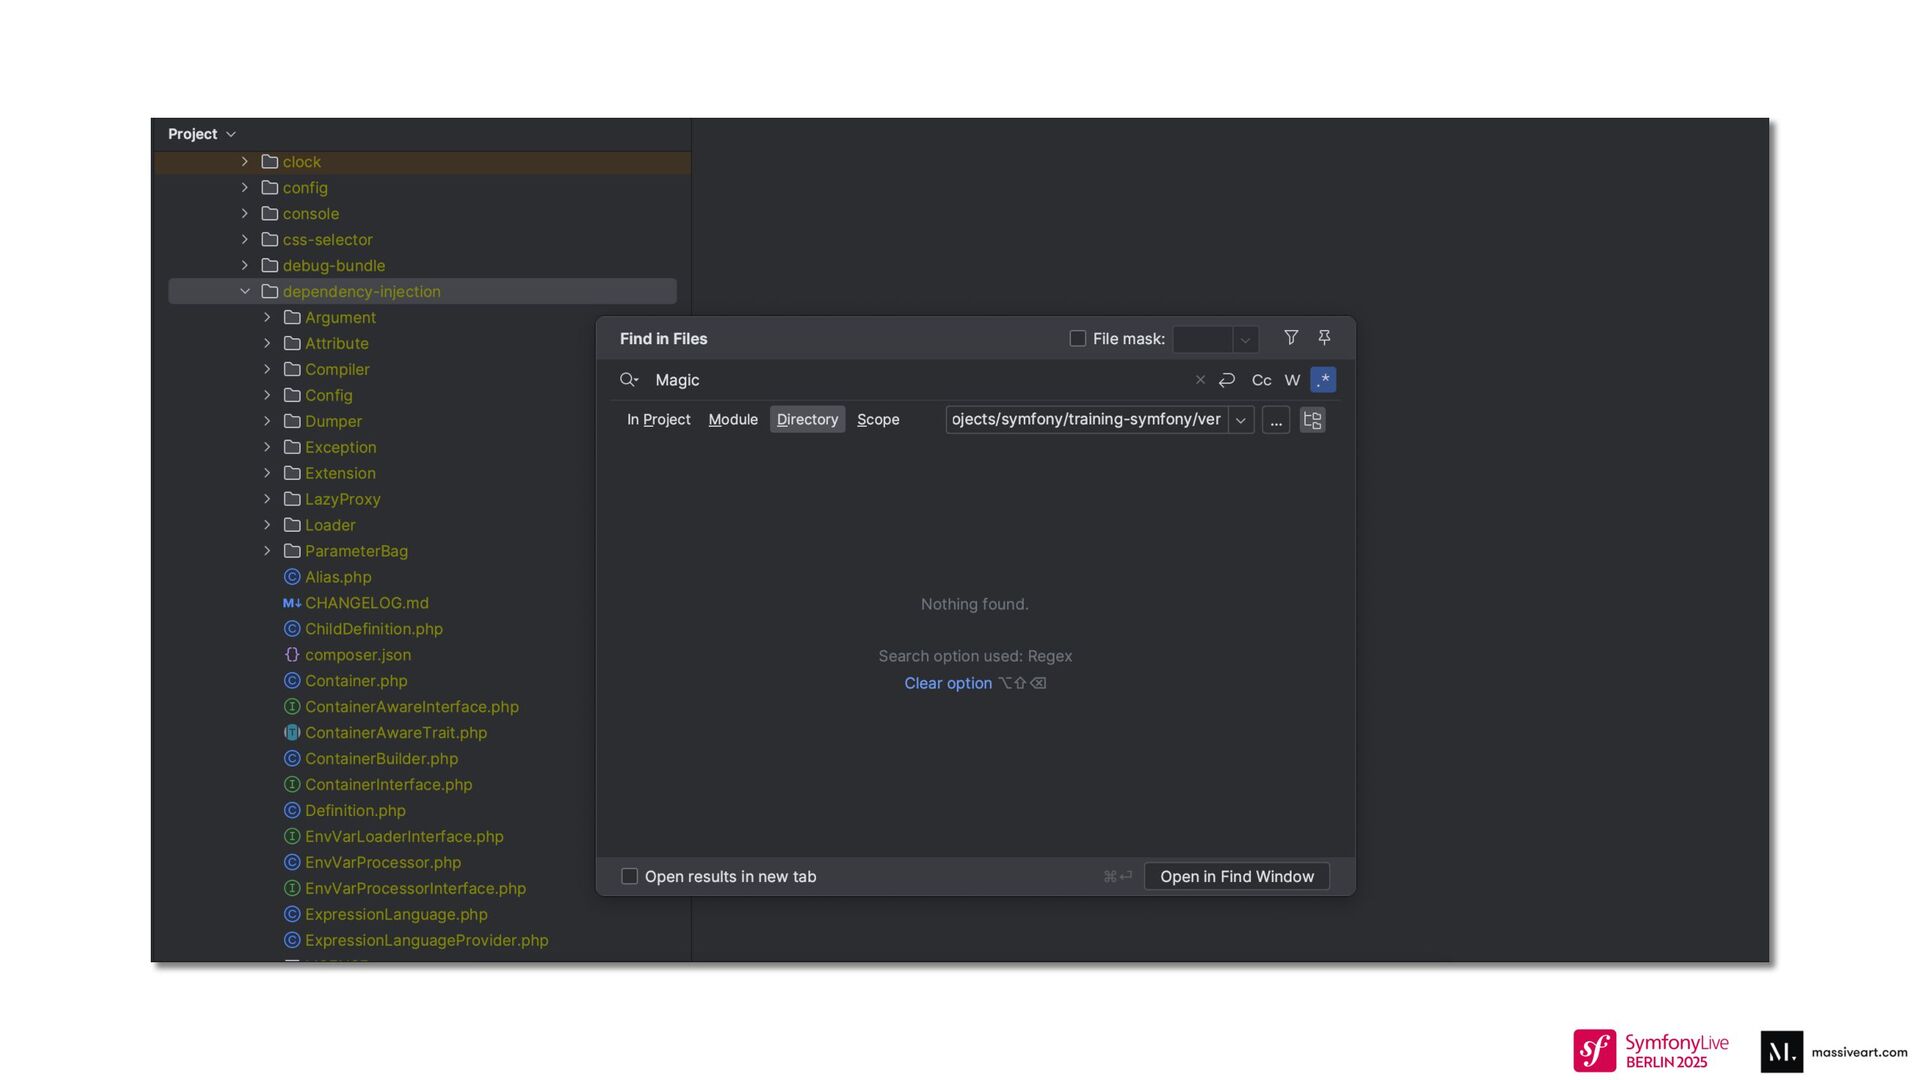Browse for directory with ellipsis button

click(1276, 420)
